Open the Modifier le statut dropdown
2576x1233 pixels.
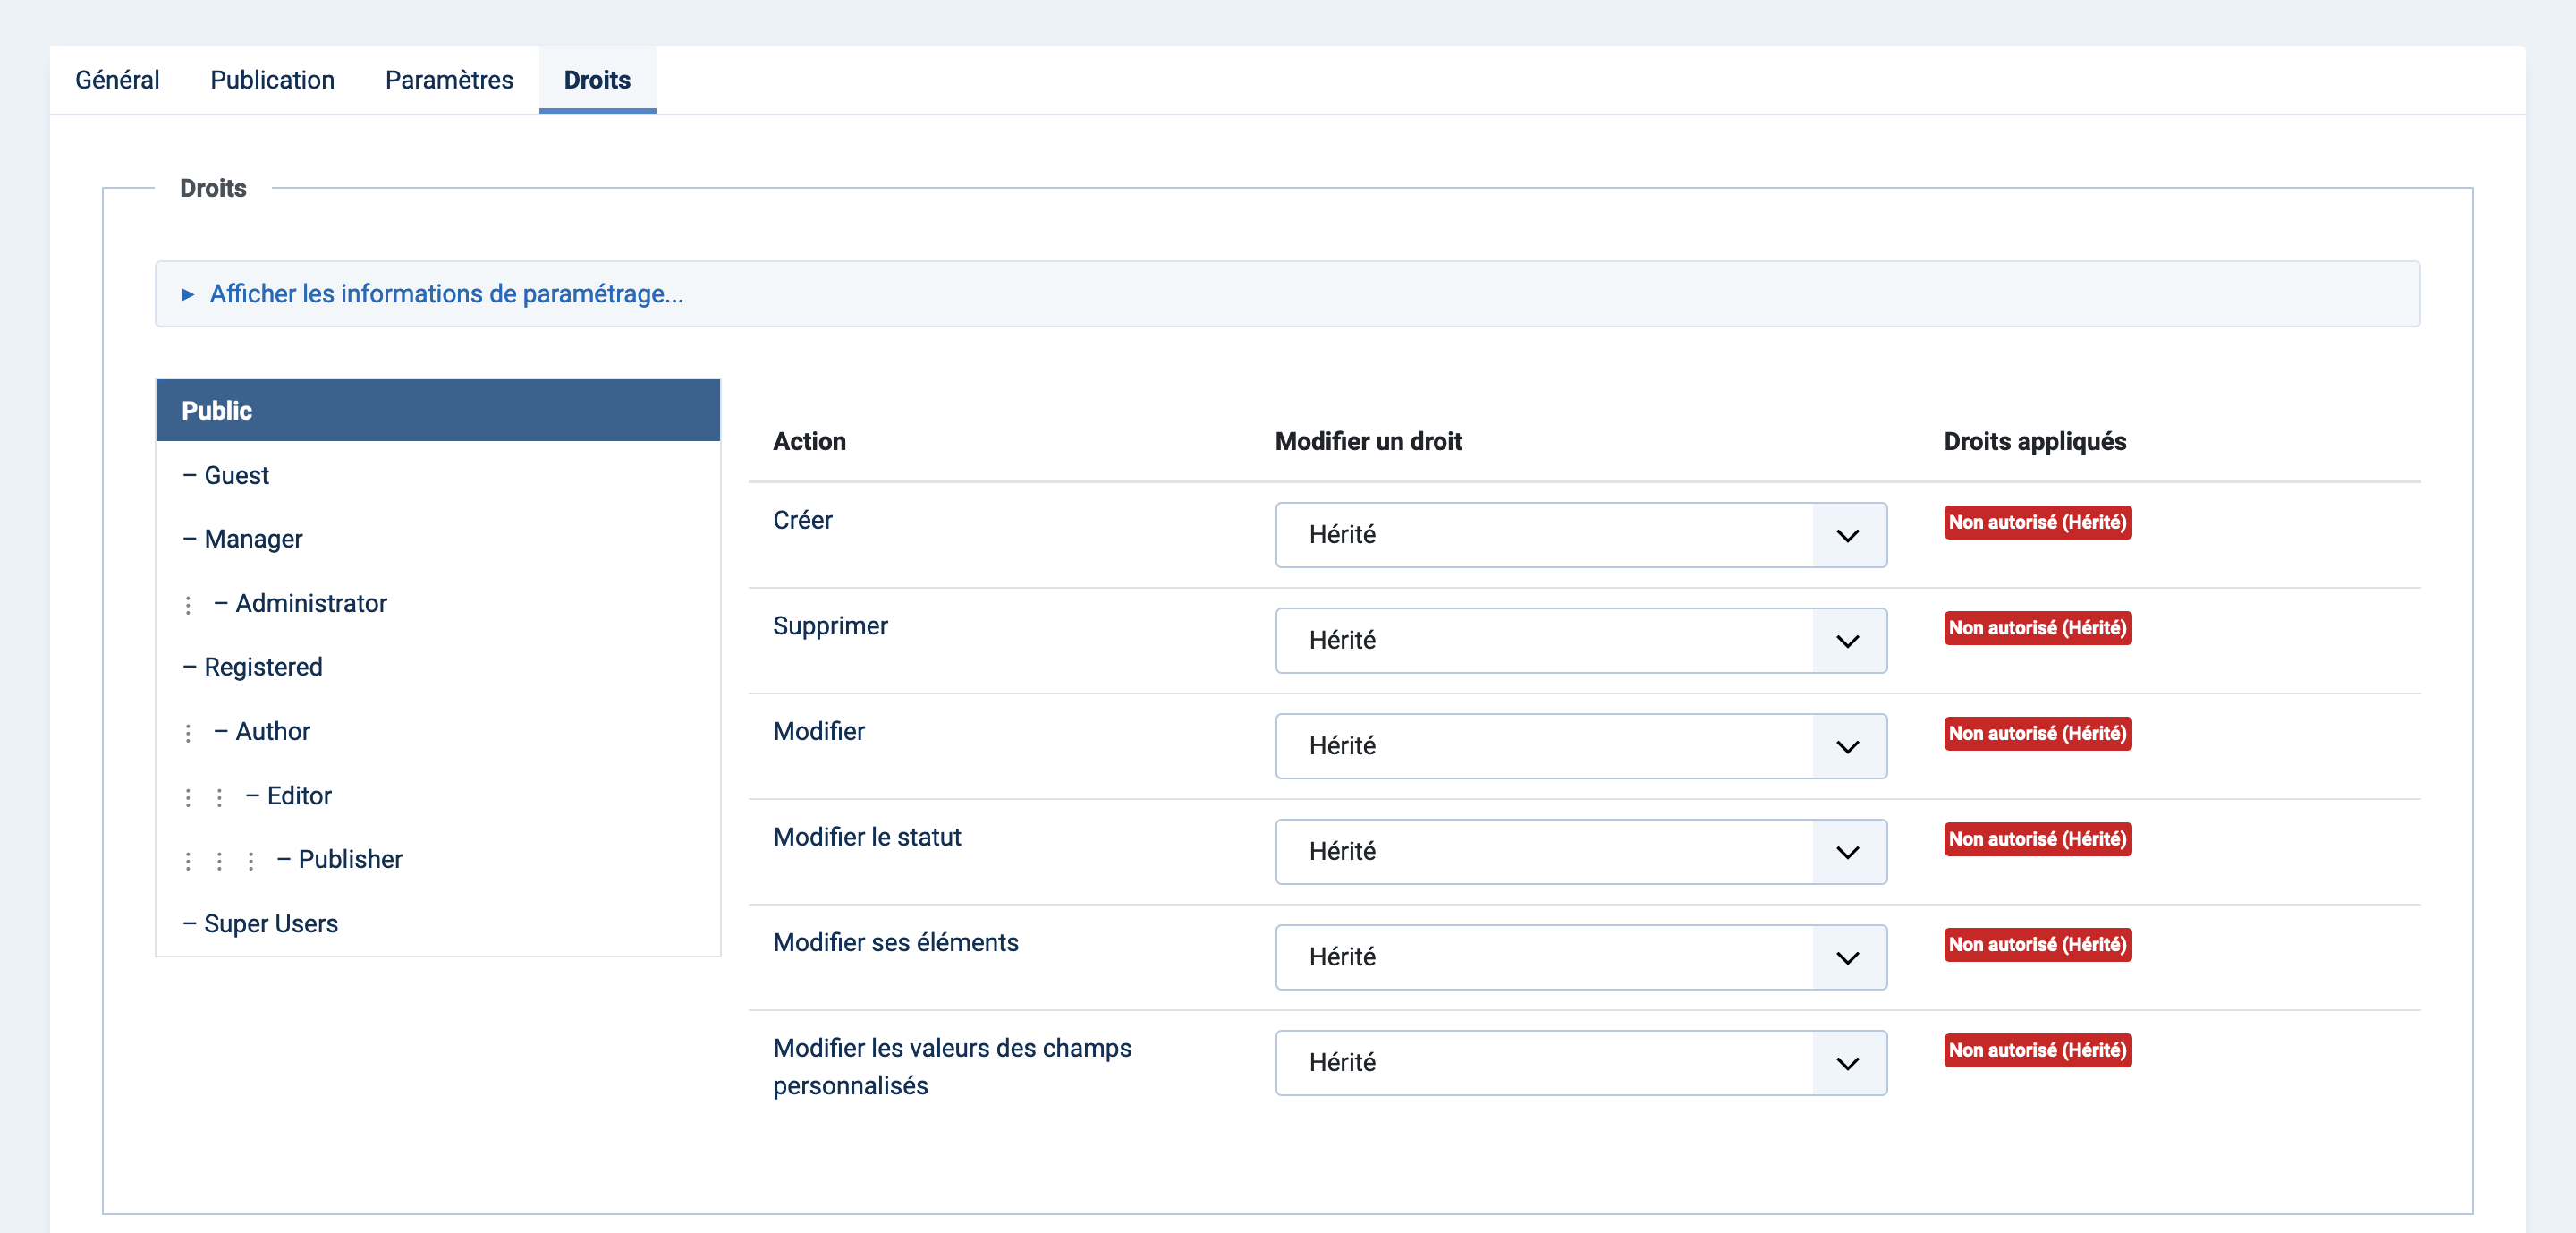[1581, 851]
